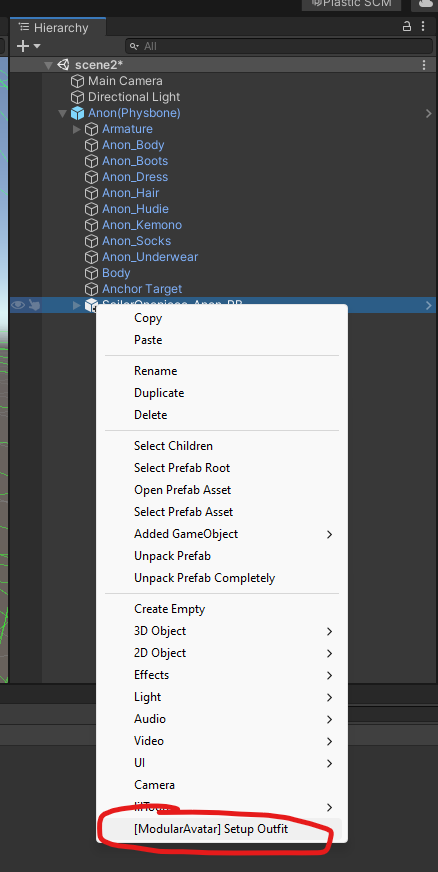Select the Anon_Hair object in hierarchy
Viewport: 438px width, 872px height.
pyautogui.click(x=130, y=193)
